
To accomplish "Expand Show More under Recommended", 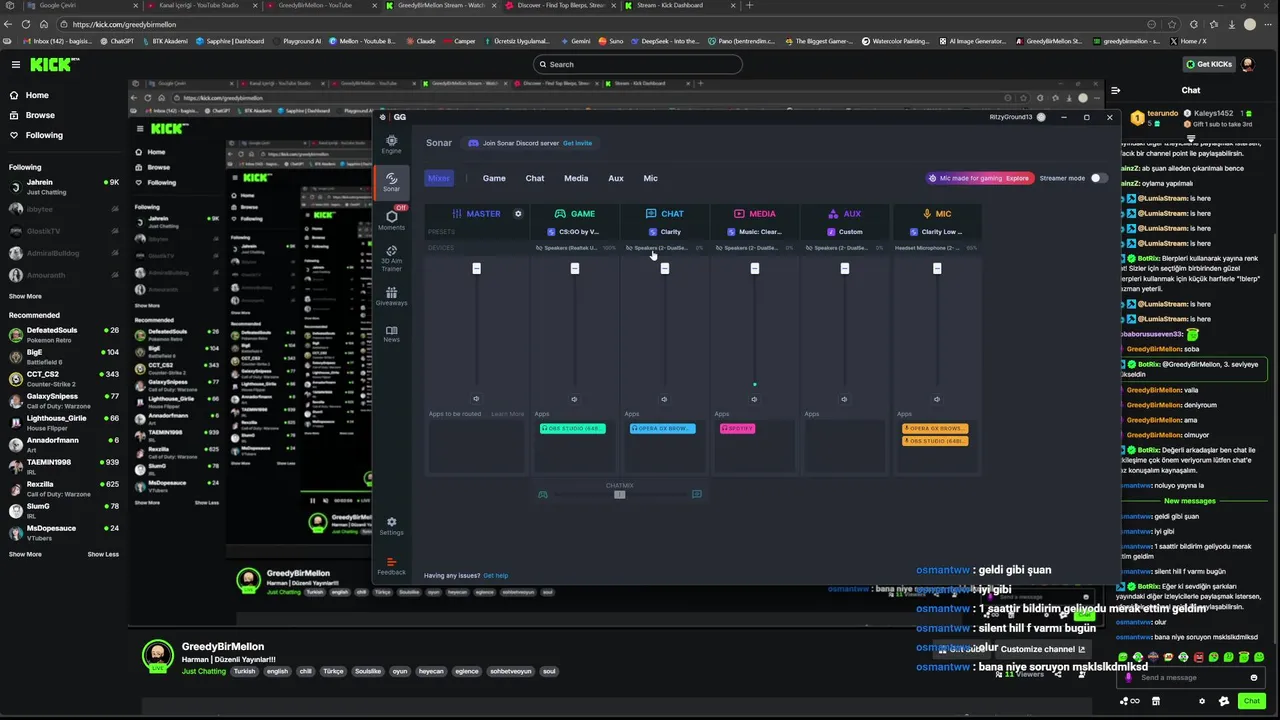I will coord(25,554).
